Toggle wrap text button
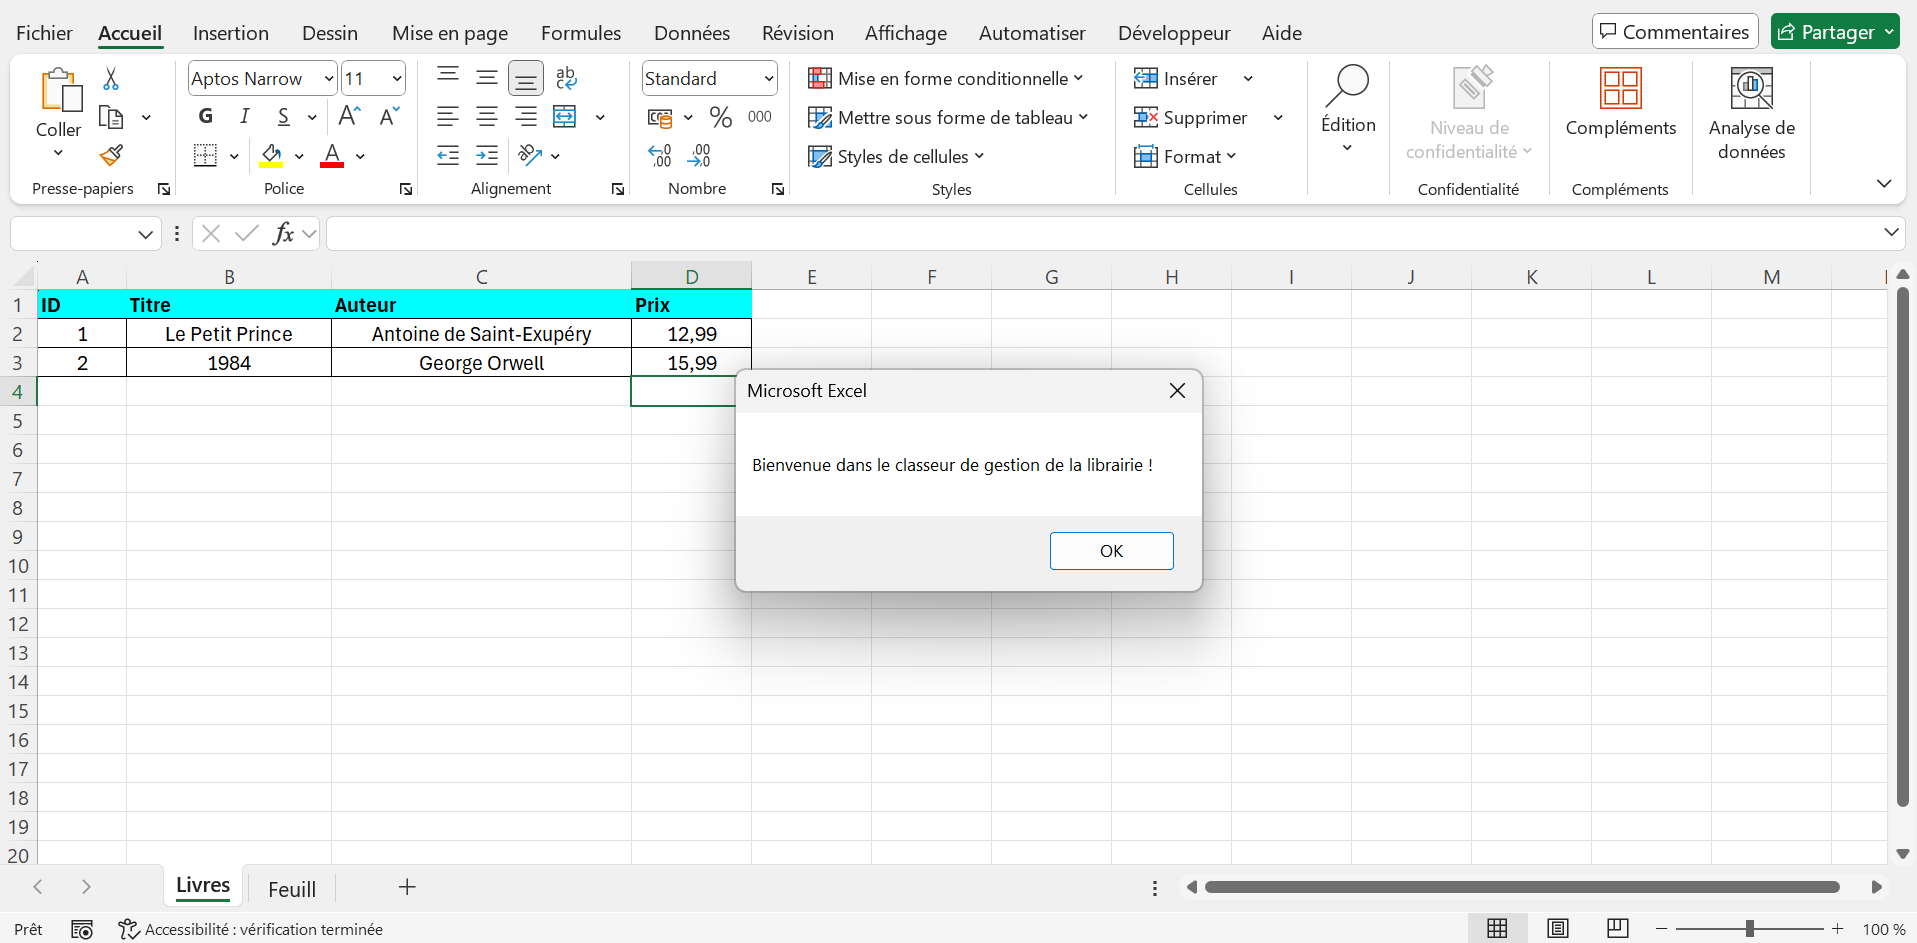Screen dimensions: 1917x943 pyautogui.click(x=566, y=78)
